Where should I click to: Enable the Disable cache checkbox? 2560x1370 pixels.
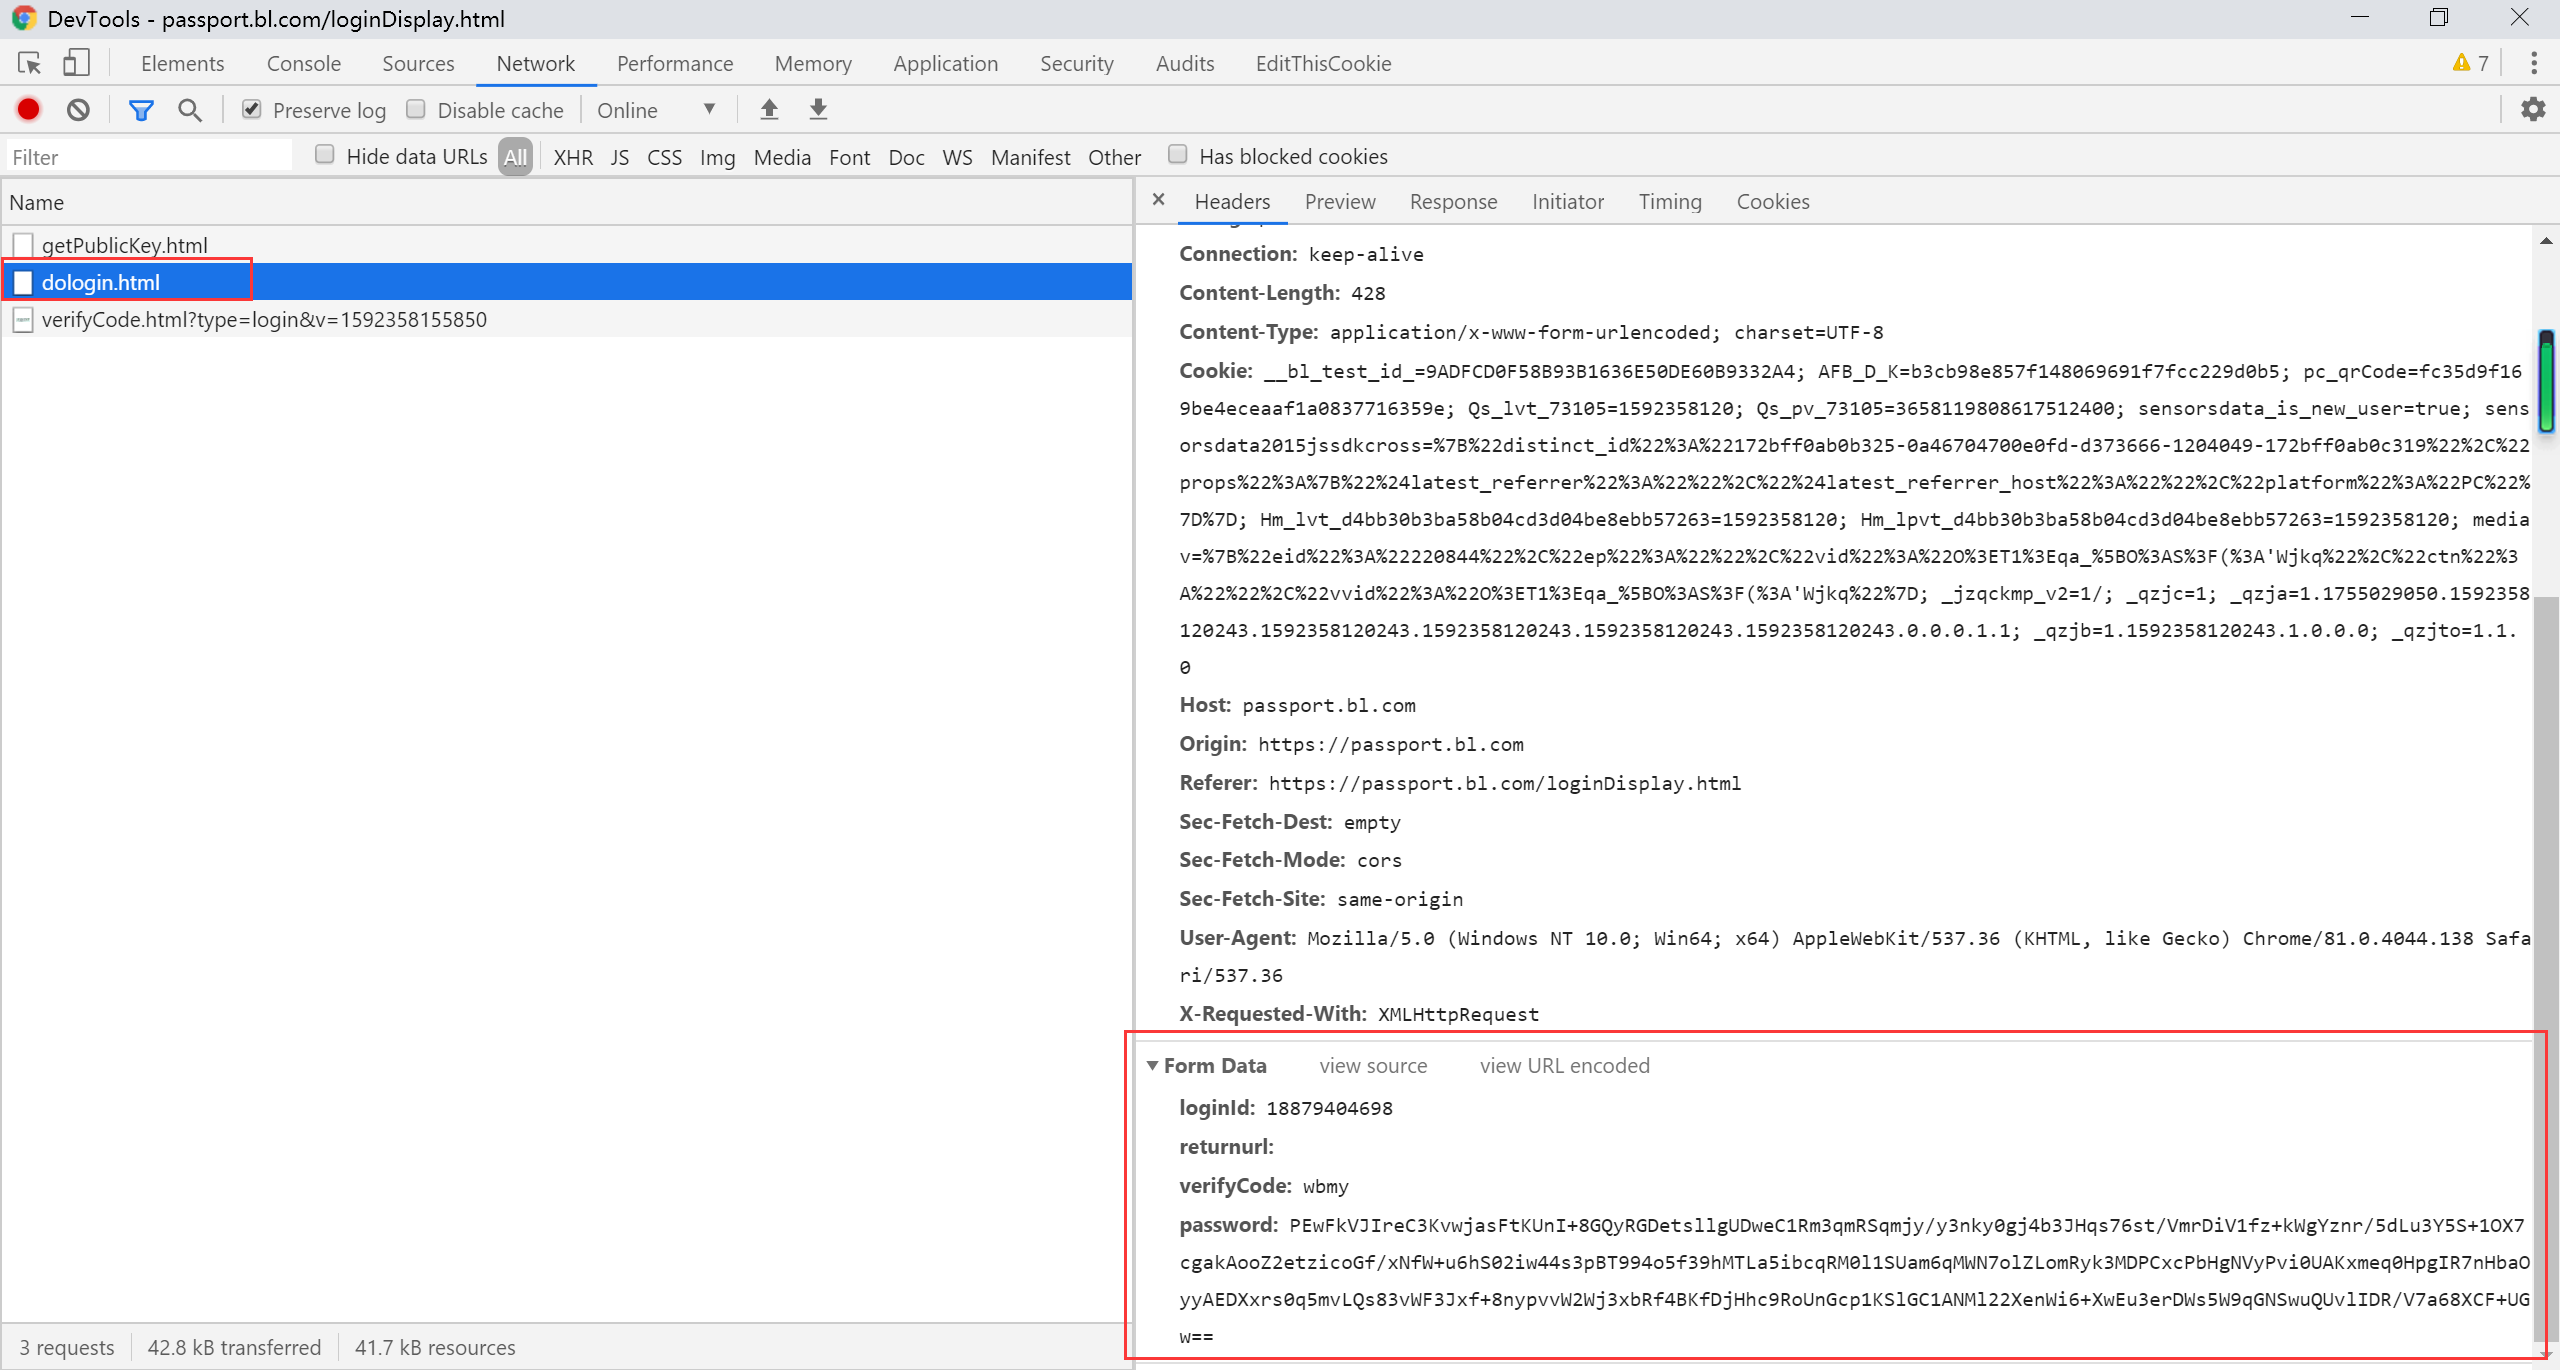[x=416, y=109]
